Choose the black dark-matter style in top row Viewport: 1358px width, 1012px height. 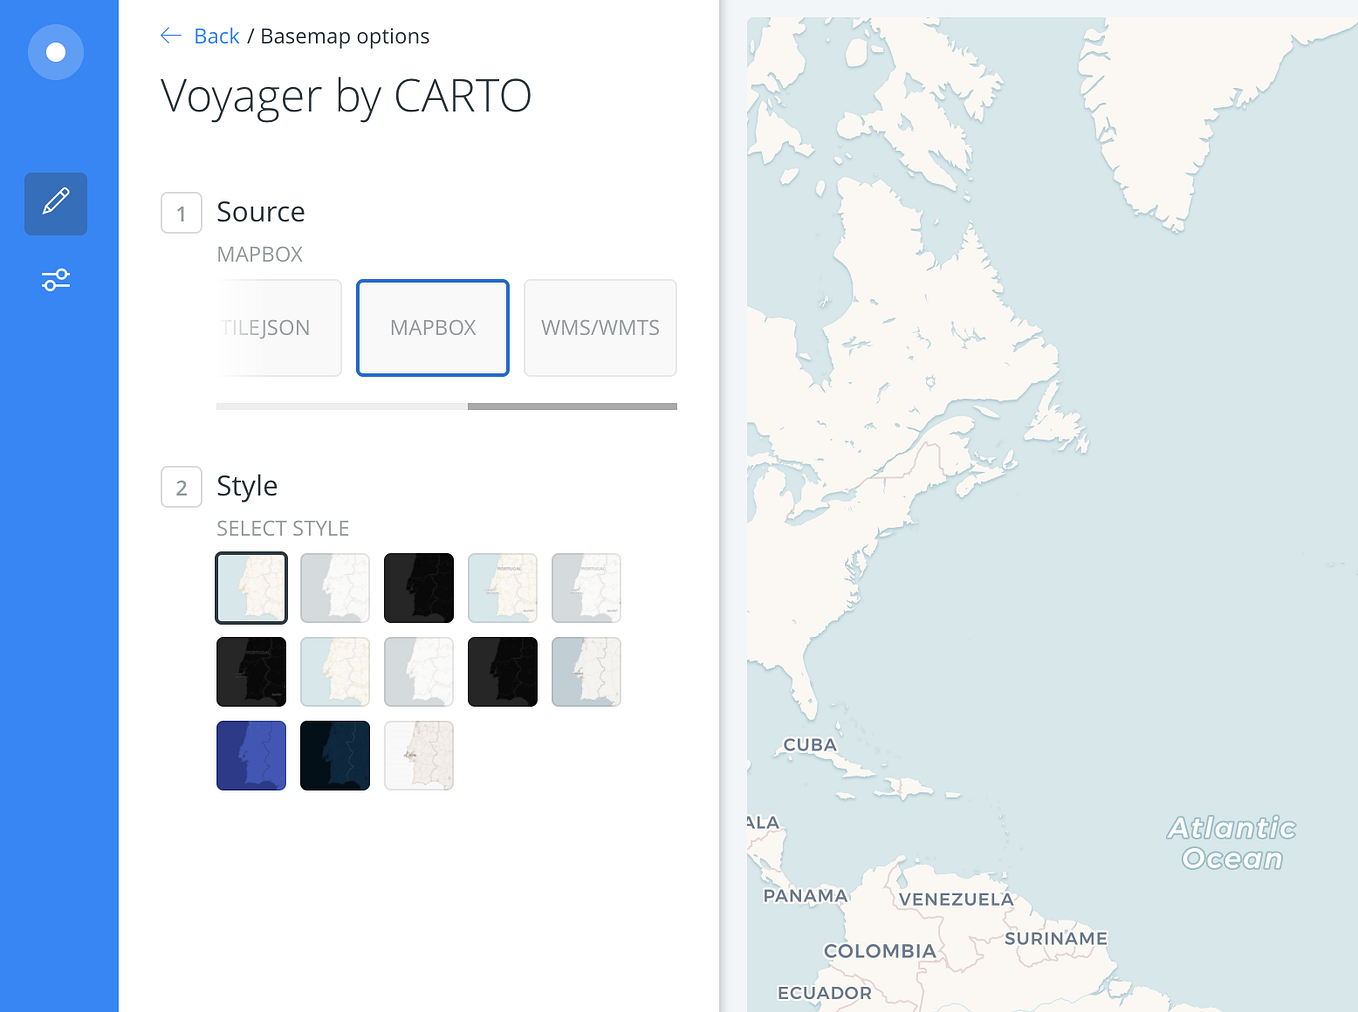tap(418, 588)
